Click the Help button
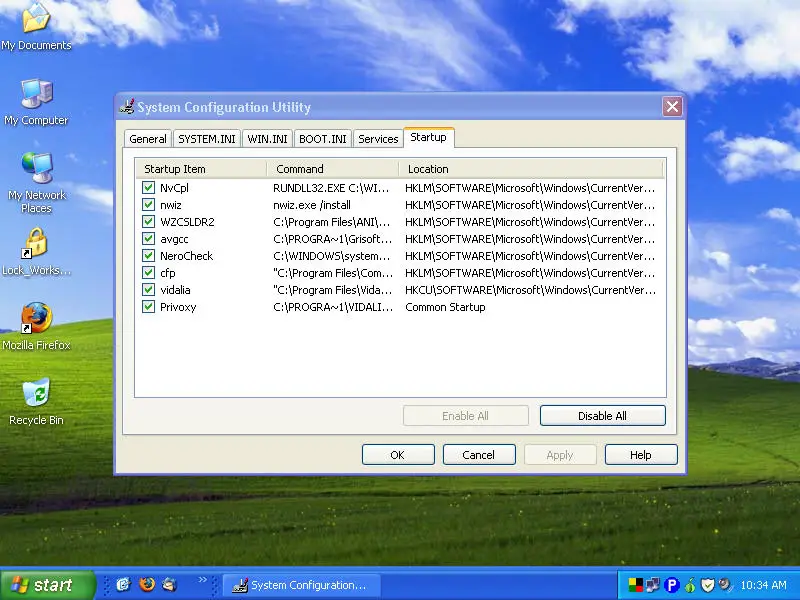This screenshot has height=600, width=800. click(x=641, y=455)
